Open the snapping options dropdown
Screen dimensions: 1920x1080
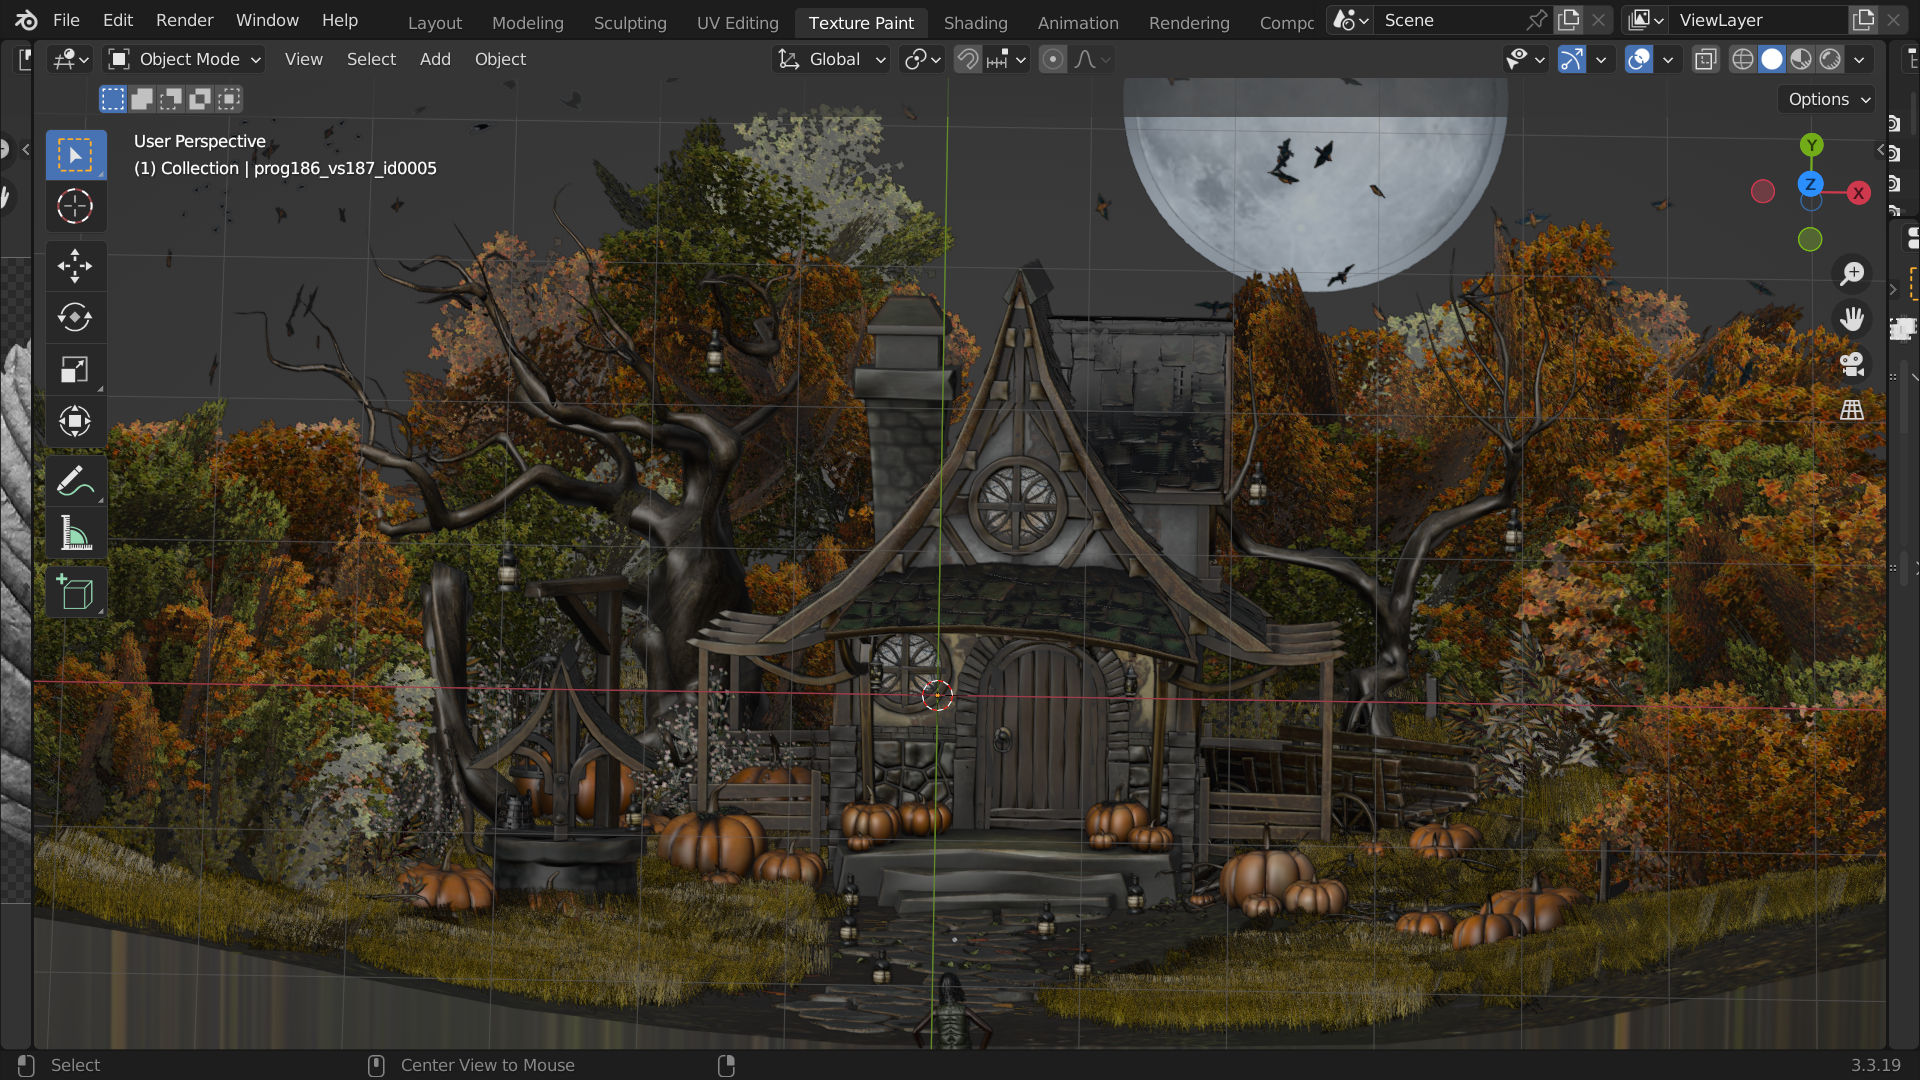(x=1006, y=60)
